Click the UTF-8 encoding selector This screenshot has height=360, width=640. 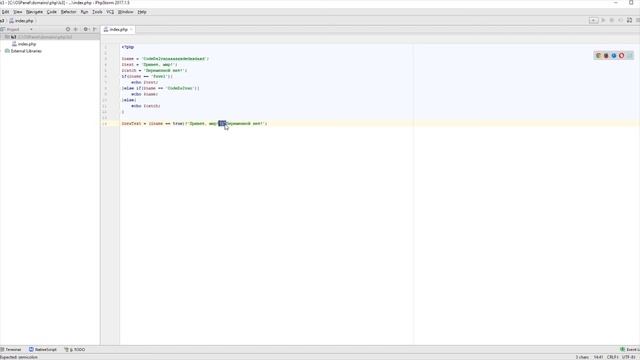pos(629,357)
